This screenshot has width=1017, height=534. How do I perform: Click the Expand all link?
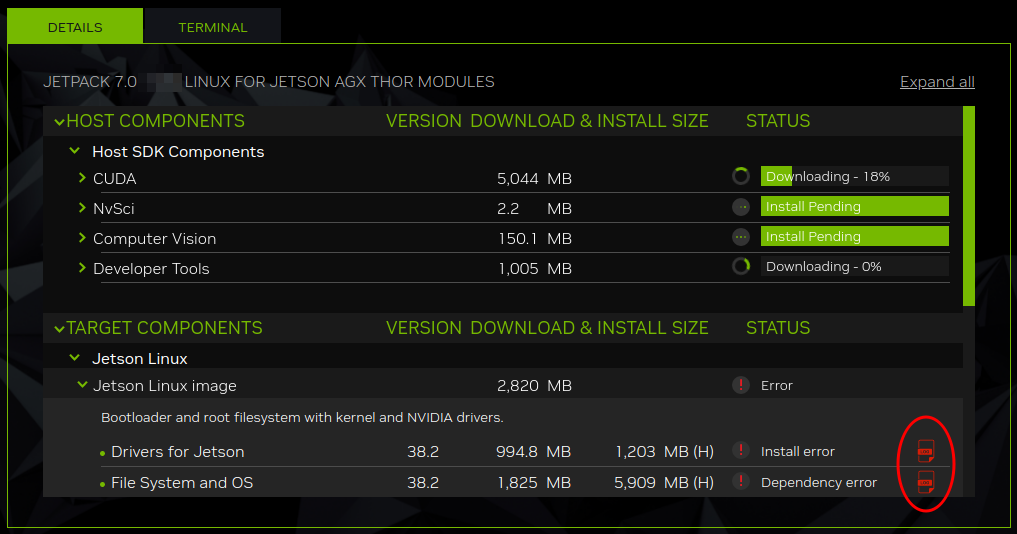point(937,82)
